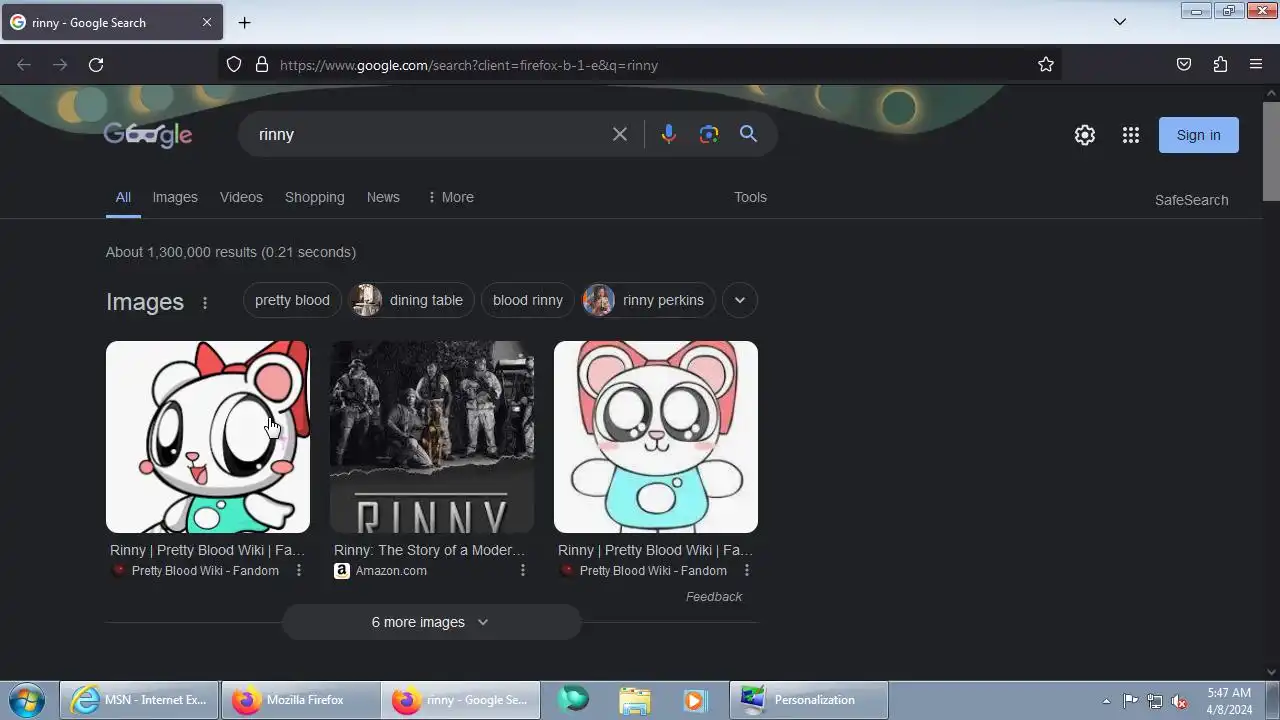The width and height of the screenshot is (1280, 720).
Task: Select the dining table chip
Action: point(411,300)
